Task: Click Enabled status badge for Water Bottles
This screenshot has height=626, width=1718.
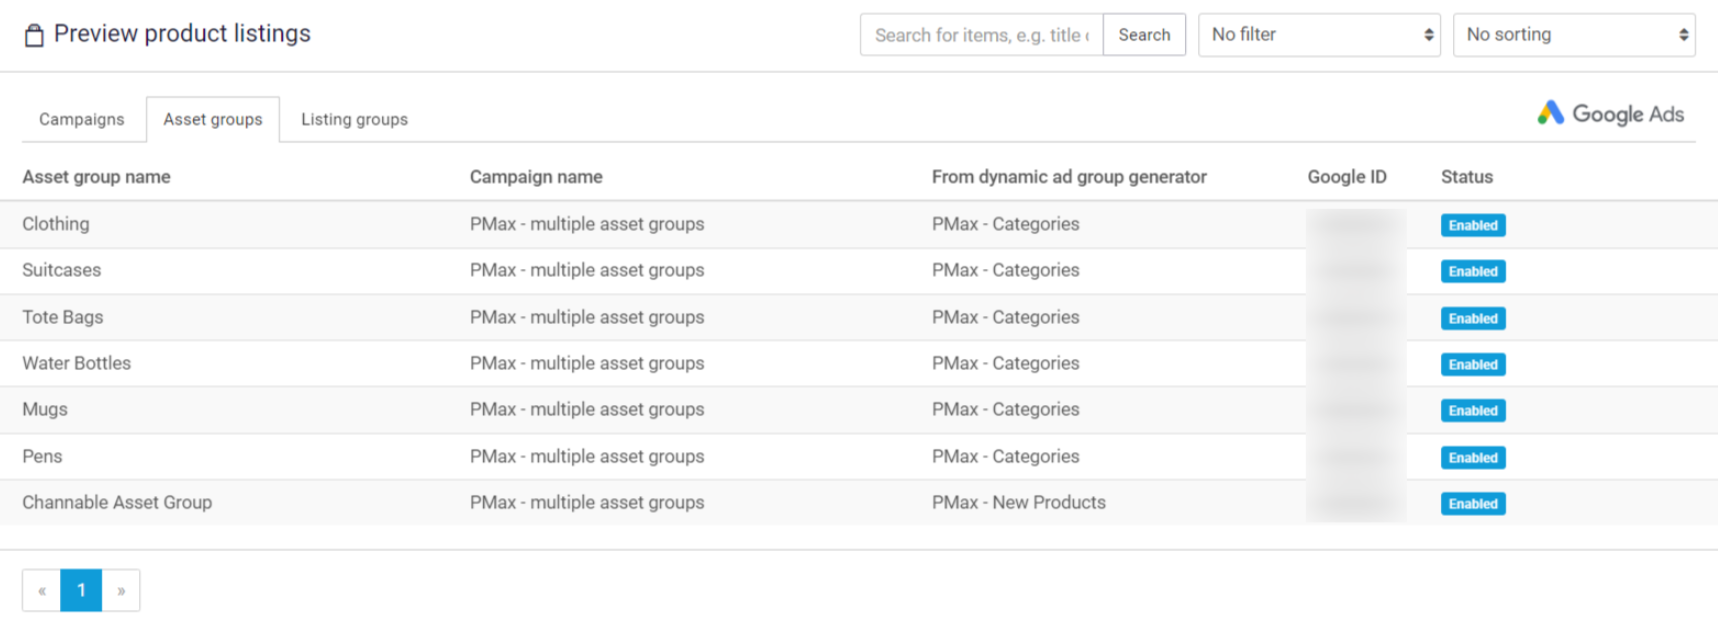Action: pos(1472,365)
